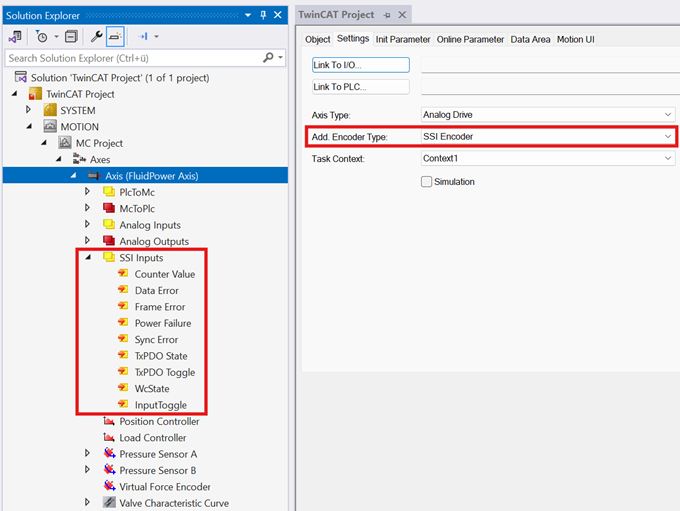Open the Data Area tab

point(530,39)
